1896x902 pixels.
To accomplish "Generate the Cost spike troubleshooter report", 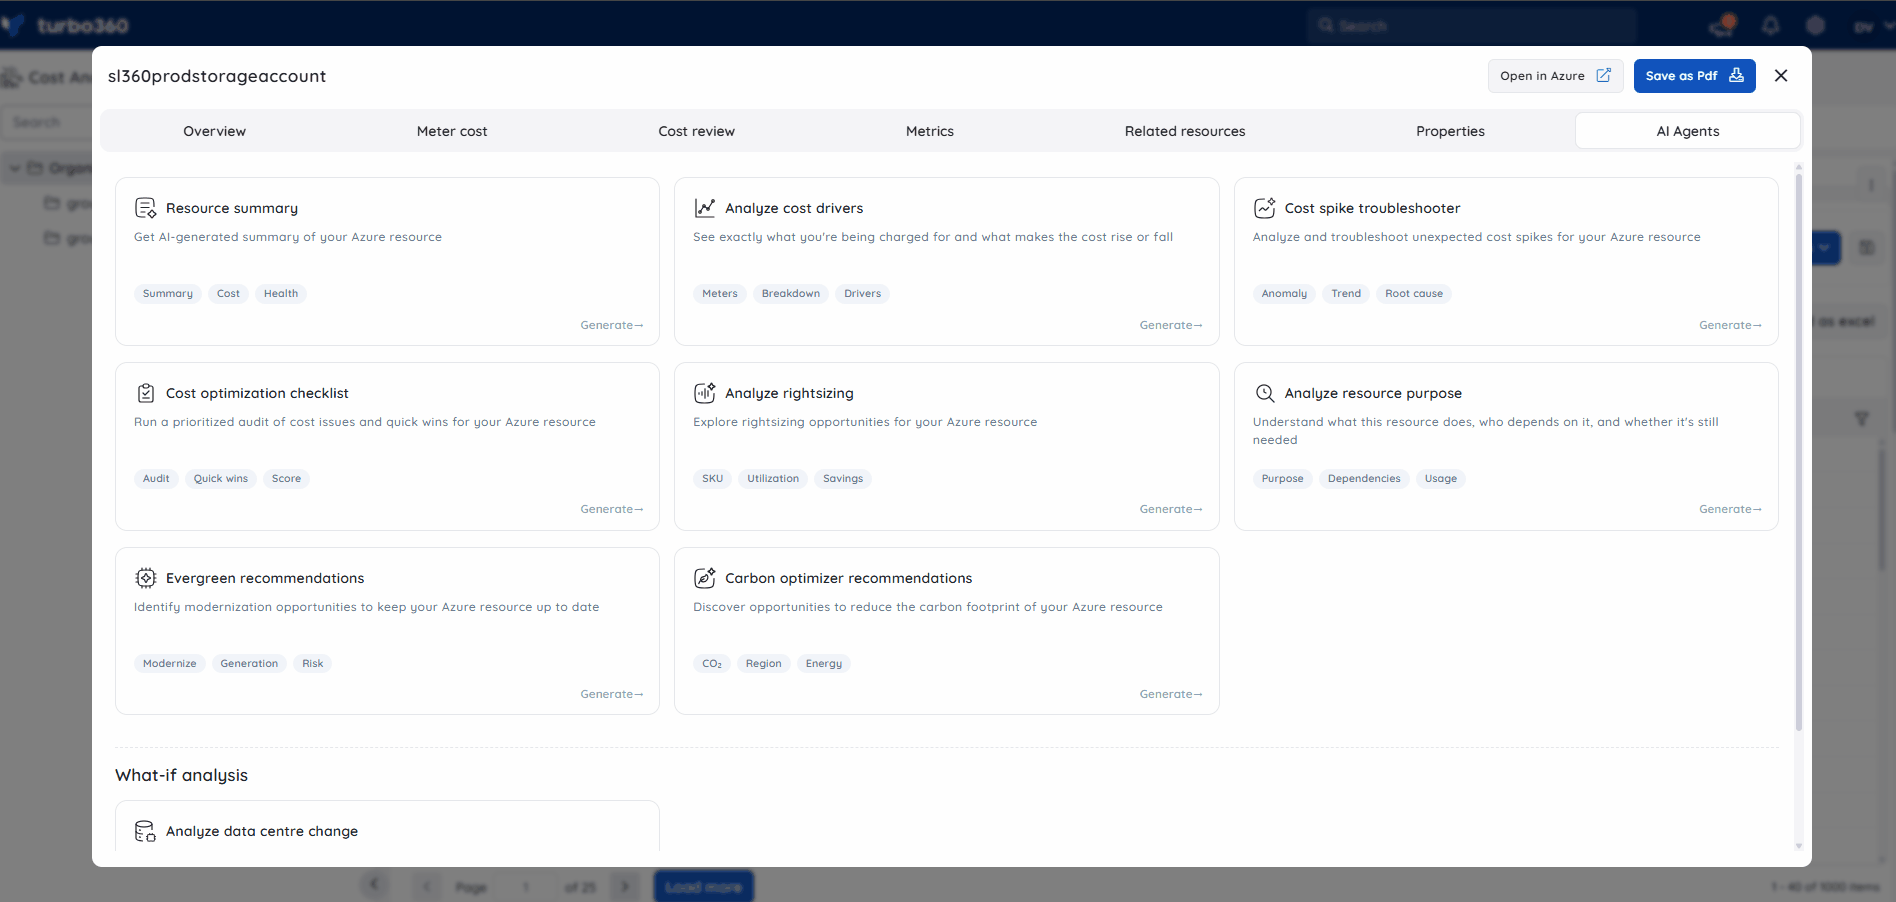I will (1731, 325).
